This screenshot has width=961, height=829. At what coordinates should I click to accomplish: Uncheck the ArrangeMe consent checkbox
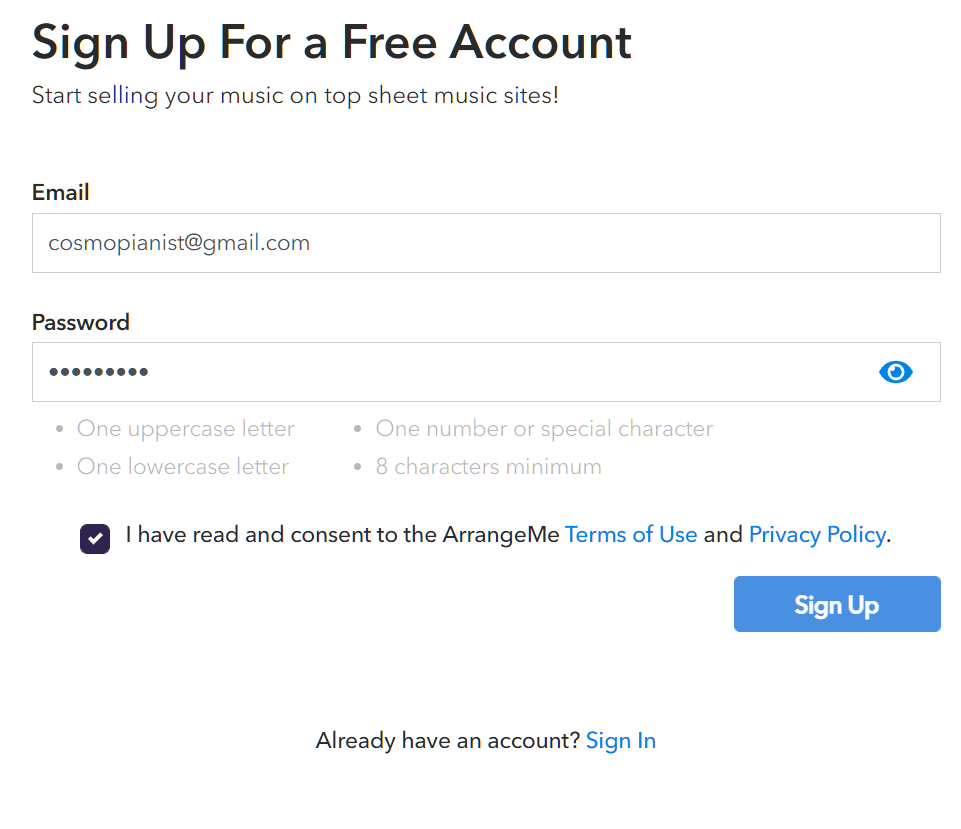tap(95, 538)
